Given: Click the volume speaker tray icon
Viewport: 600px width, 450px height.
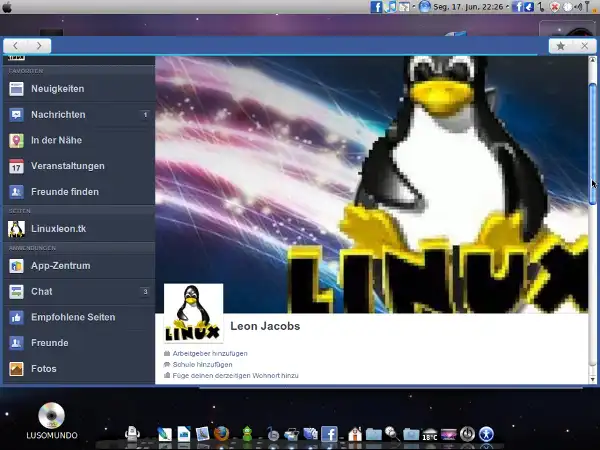Looking at the screenshot, I should (x=578, y=7).
